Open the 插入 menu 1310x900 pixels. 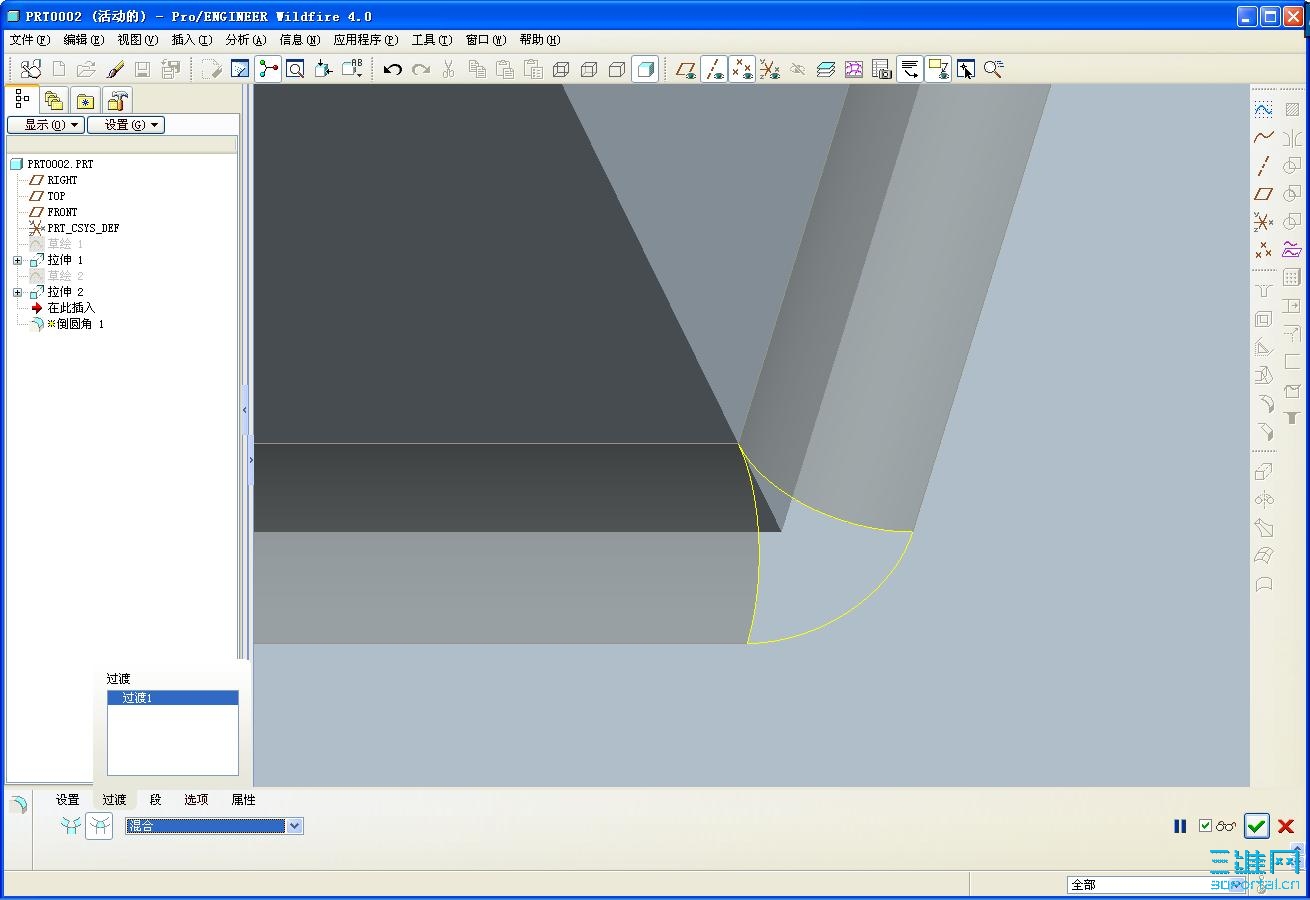[x=191, y=40]
